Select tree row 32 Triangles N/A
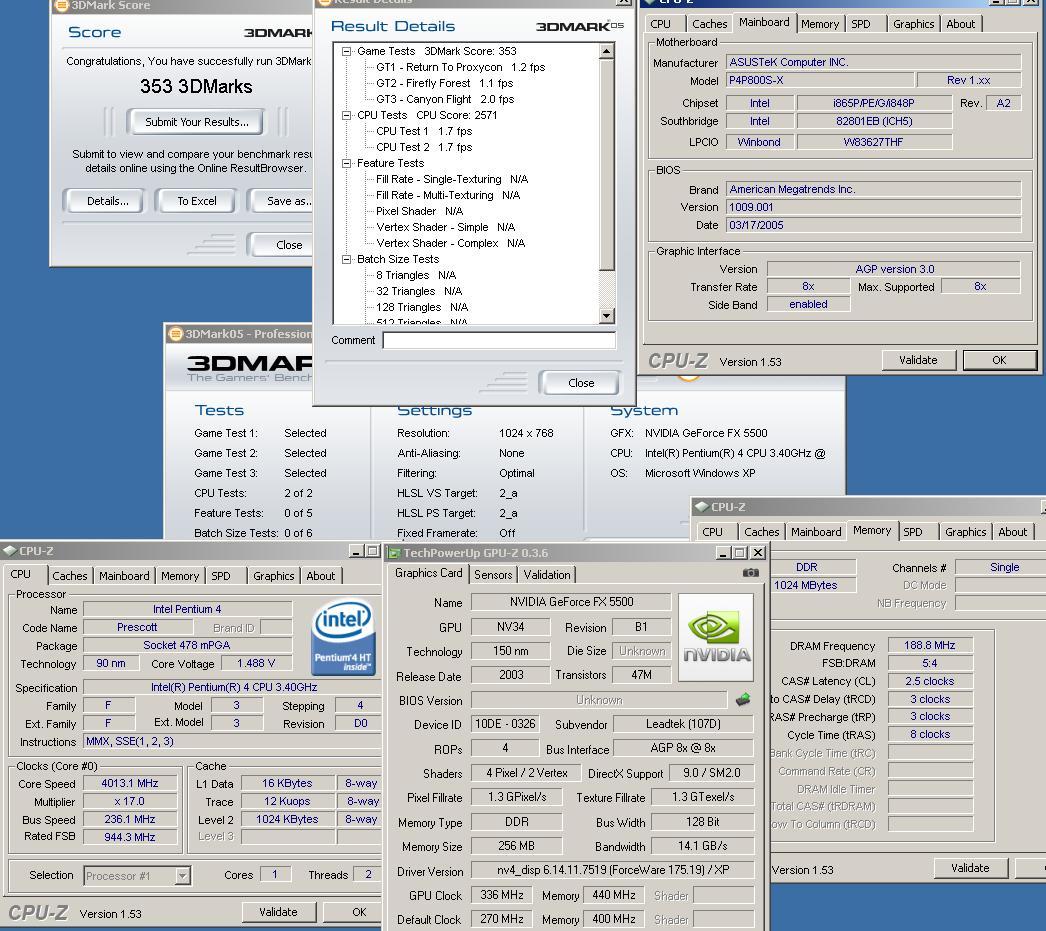The width and height of the screenshot is (1046, 931). coord(419,291)
